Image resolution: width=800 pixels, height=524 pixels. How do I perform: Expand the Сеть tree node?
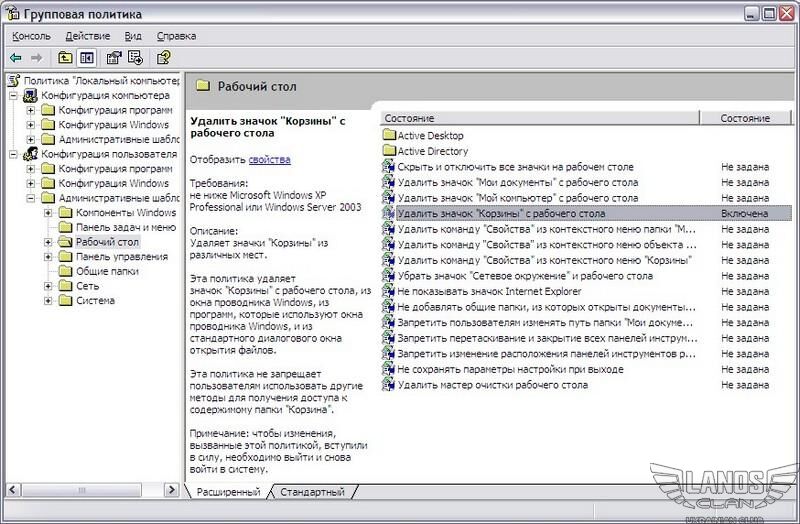(48, 286)
